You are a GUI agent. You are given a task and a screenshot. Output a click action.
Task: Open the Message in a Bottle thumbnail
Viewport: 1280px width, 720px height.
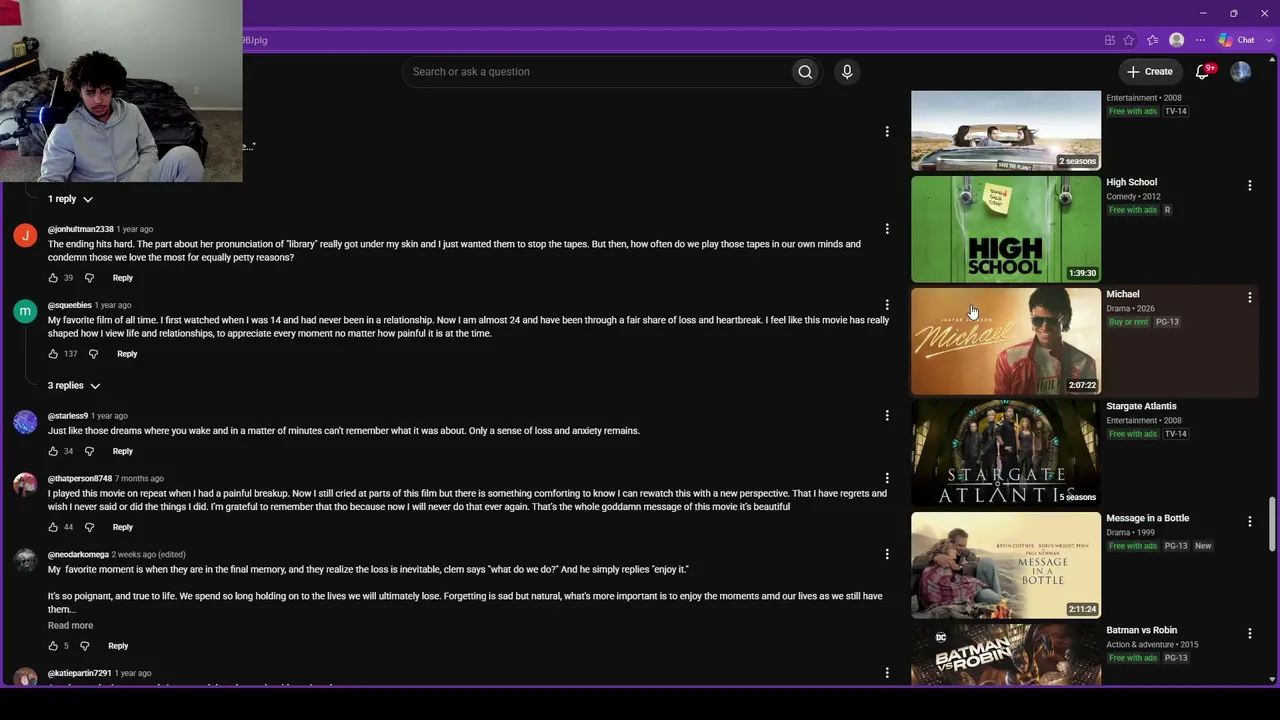tap(1006, 566)
